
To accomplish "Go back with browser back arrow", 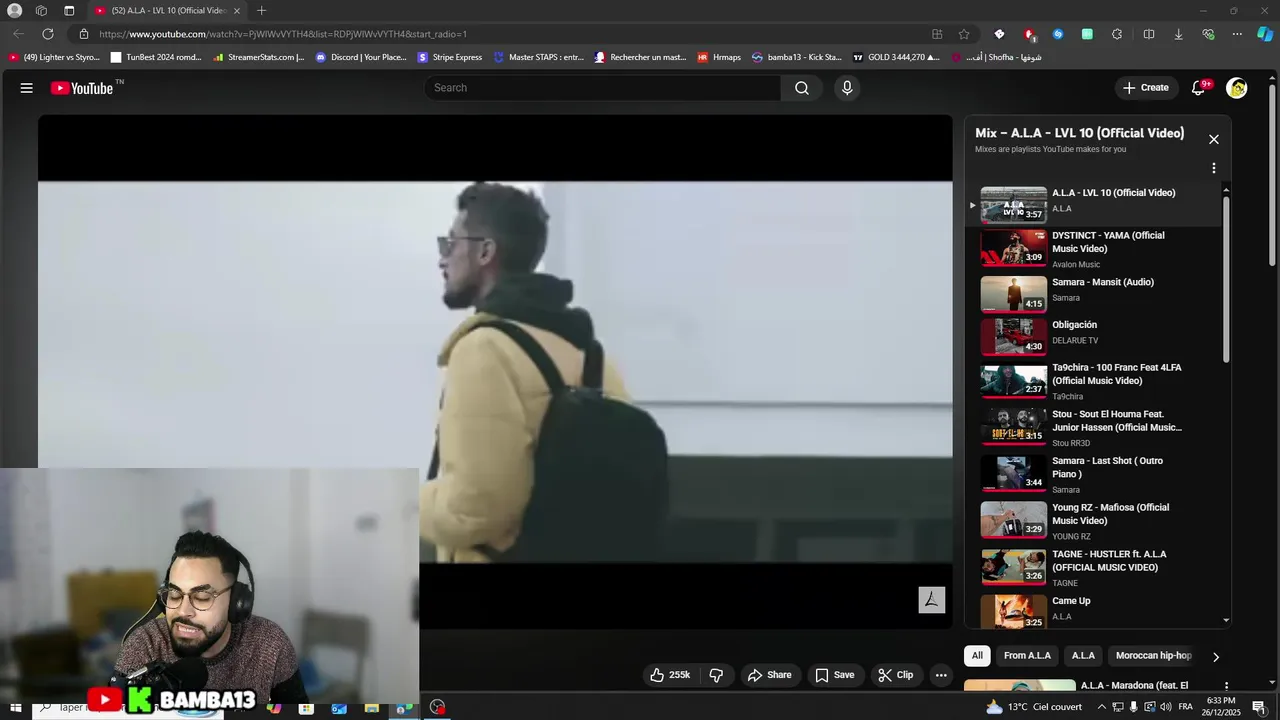I will coord(18,34).
